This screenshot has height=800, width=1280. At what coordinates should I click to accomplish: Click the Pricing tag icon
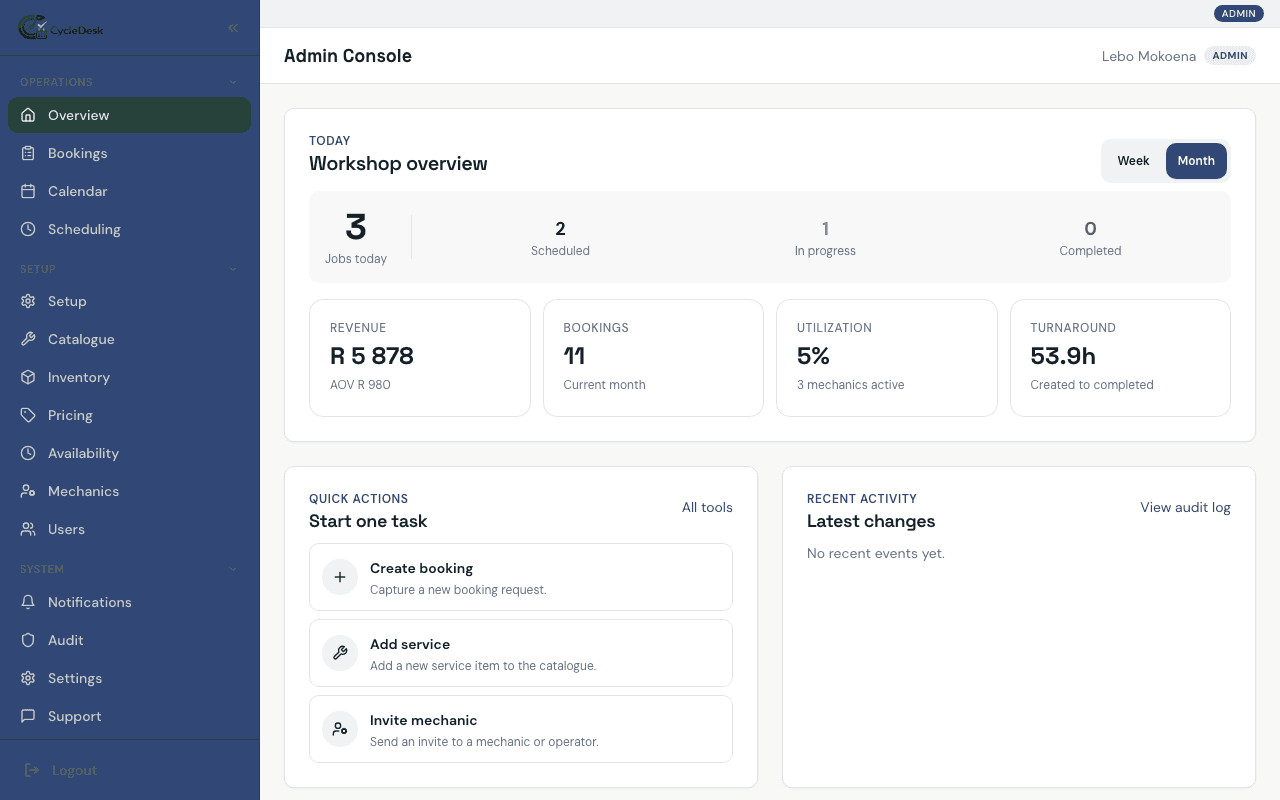click(28, 415)
